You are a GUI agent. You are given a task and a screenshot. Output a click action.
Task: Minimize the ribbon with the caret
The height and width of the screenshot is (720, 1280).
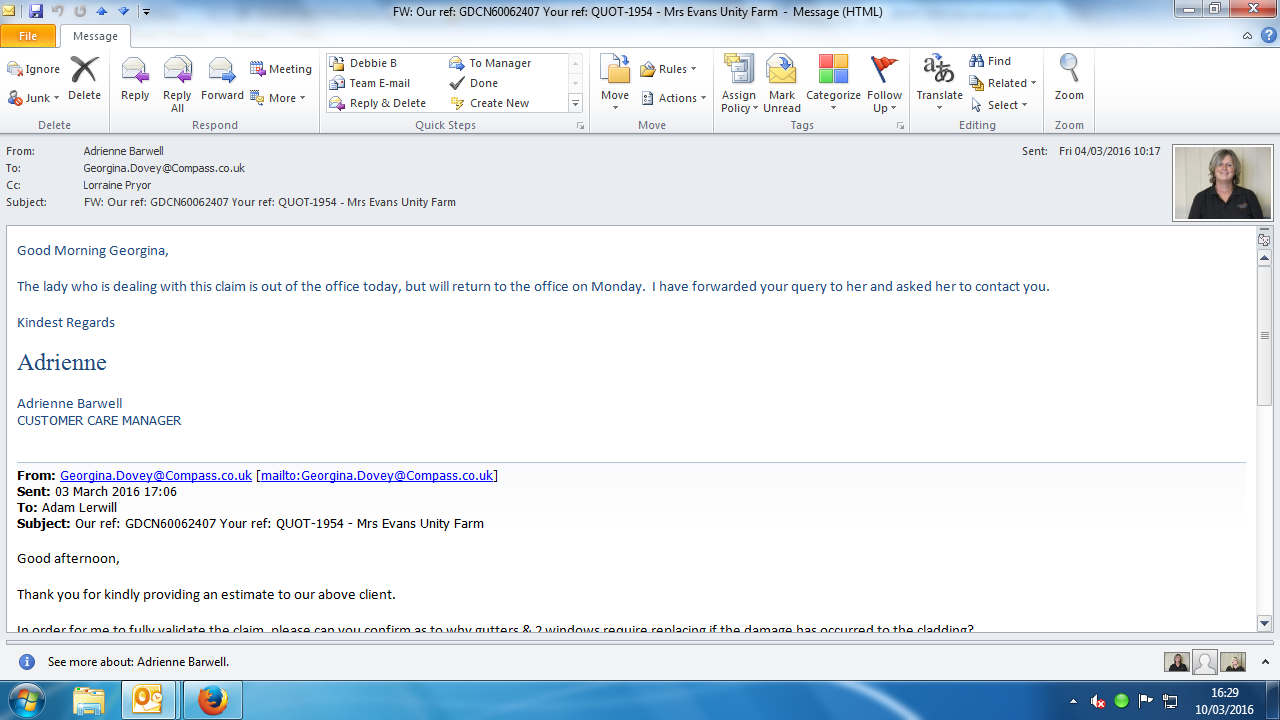(1247, 35)
